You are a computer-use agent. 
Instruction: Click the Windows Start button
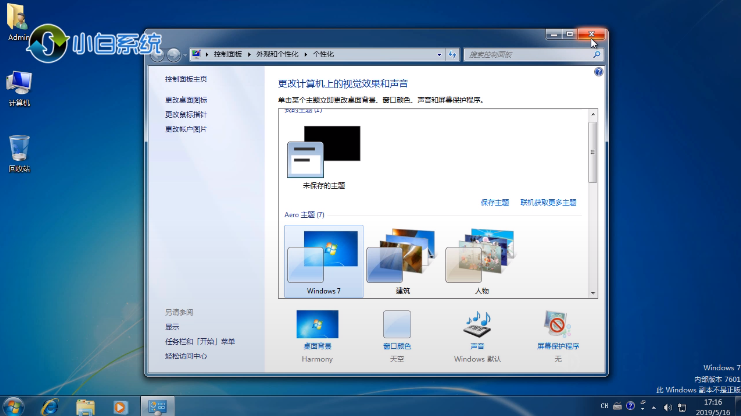[14, 406]
